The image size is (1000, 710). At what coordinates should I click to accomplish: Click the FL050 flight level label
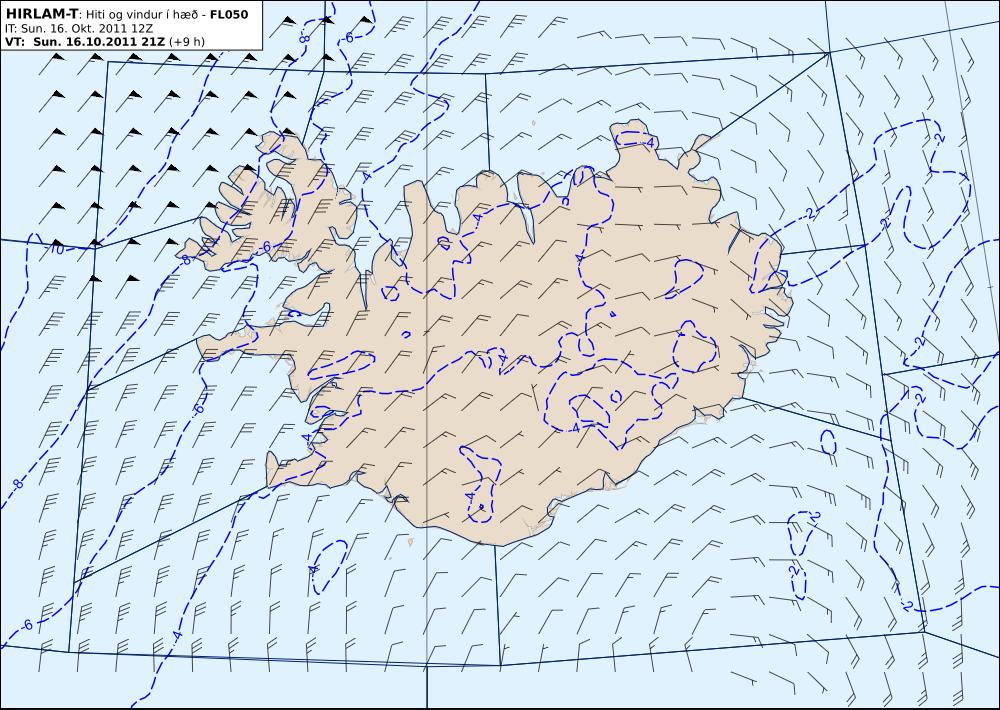click(229, 14)
